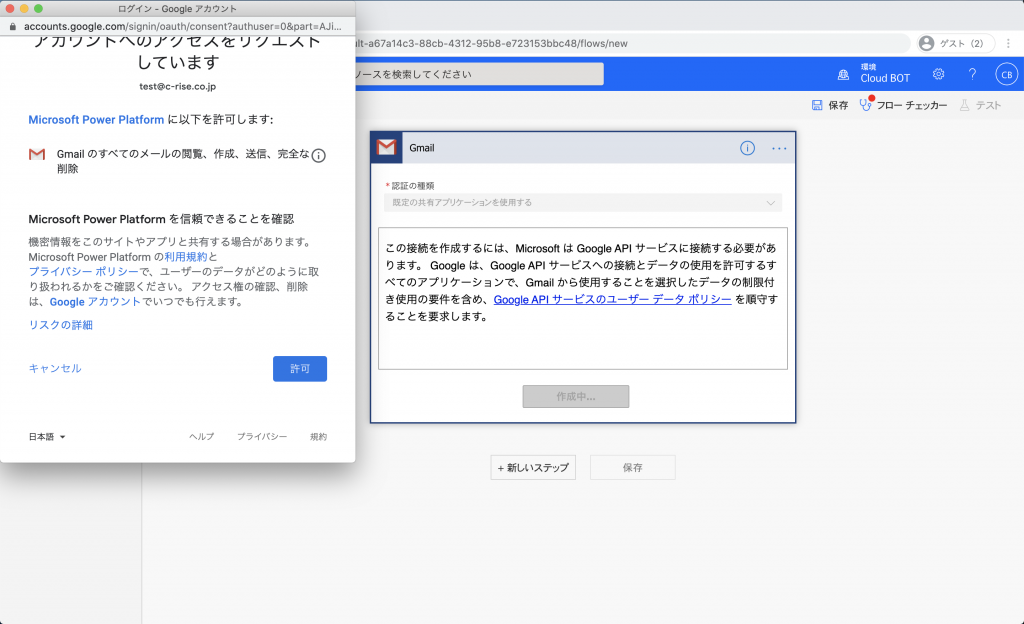
Task: Click the environment icon beside Cloud BOT
Action: [x=843, y=74]
